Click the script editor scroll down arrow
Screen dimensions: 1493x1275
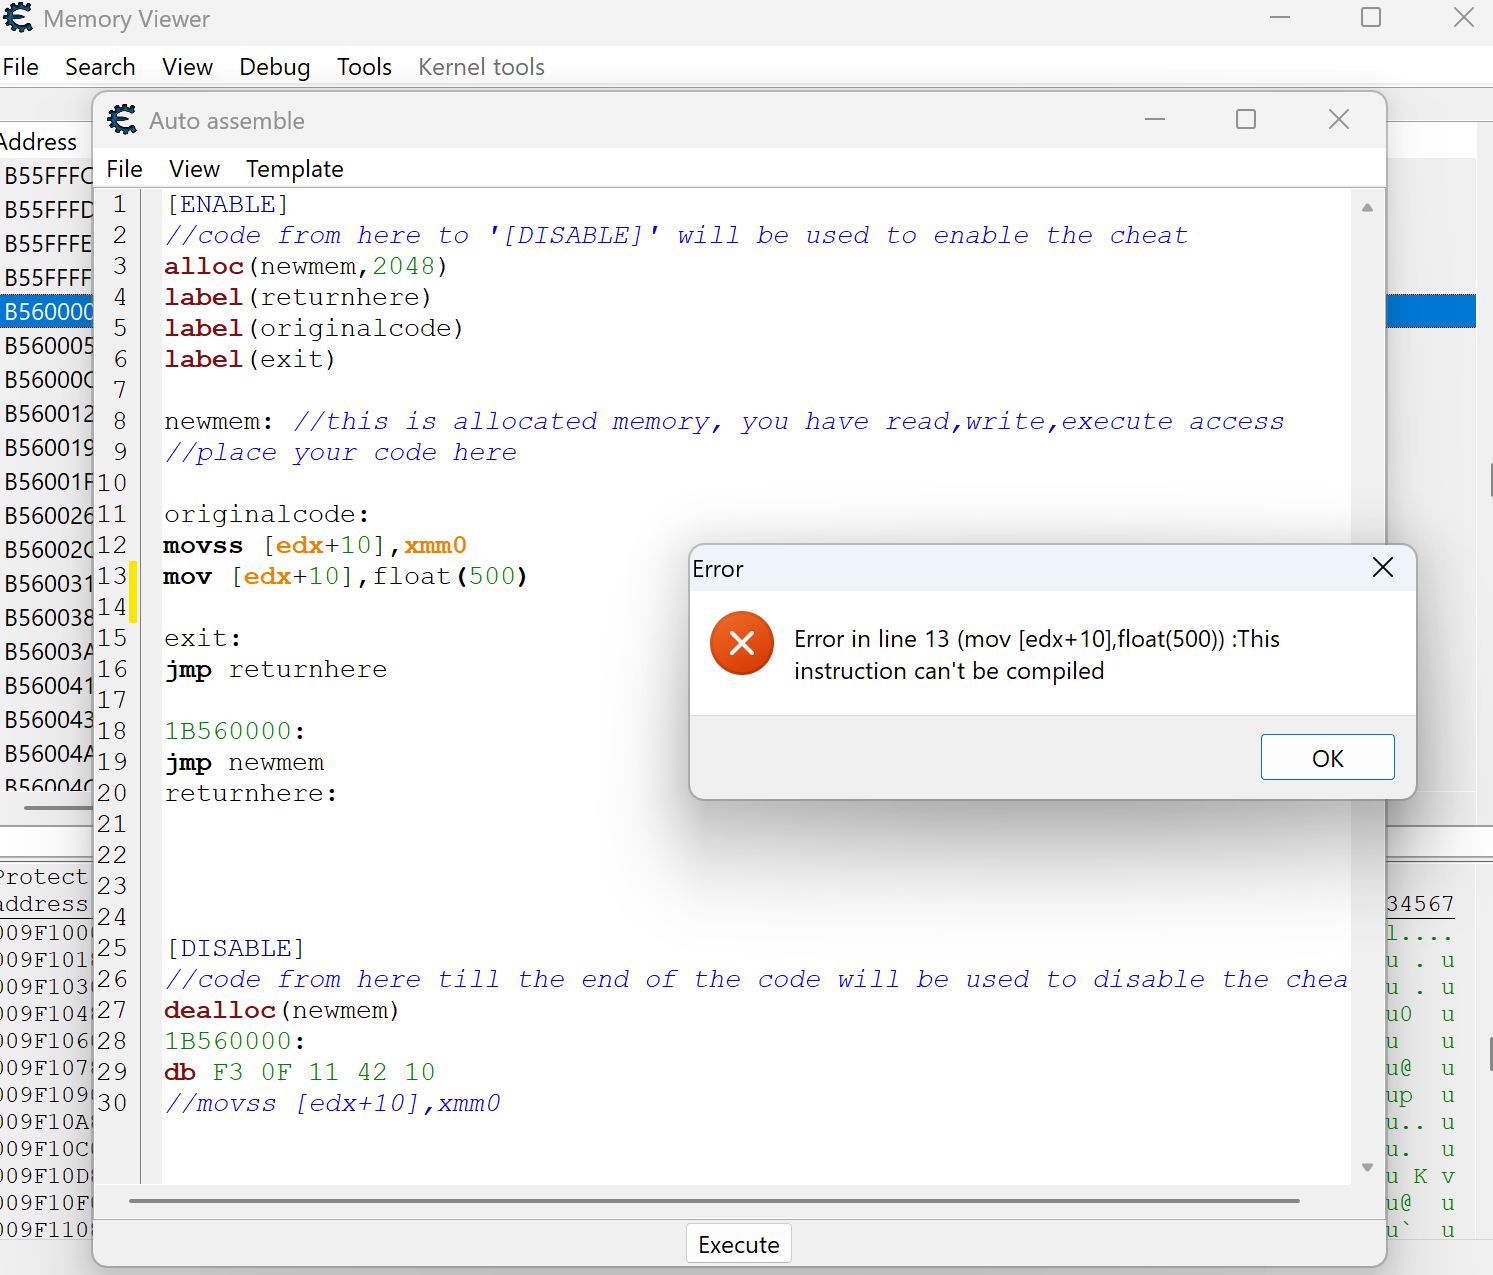click(x=1367, y=1167)
